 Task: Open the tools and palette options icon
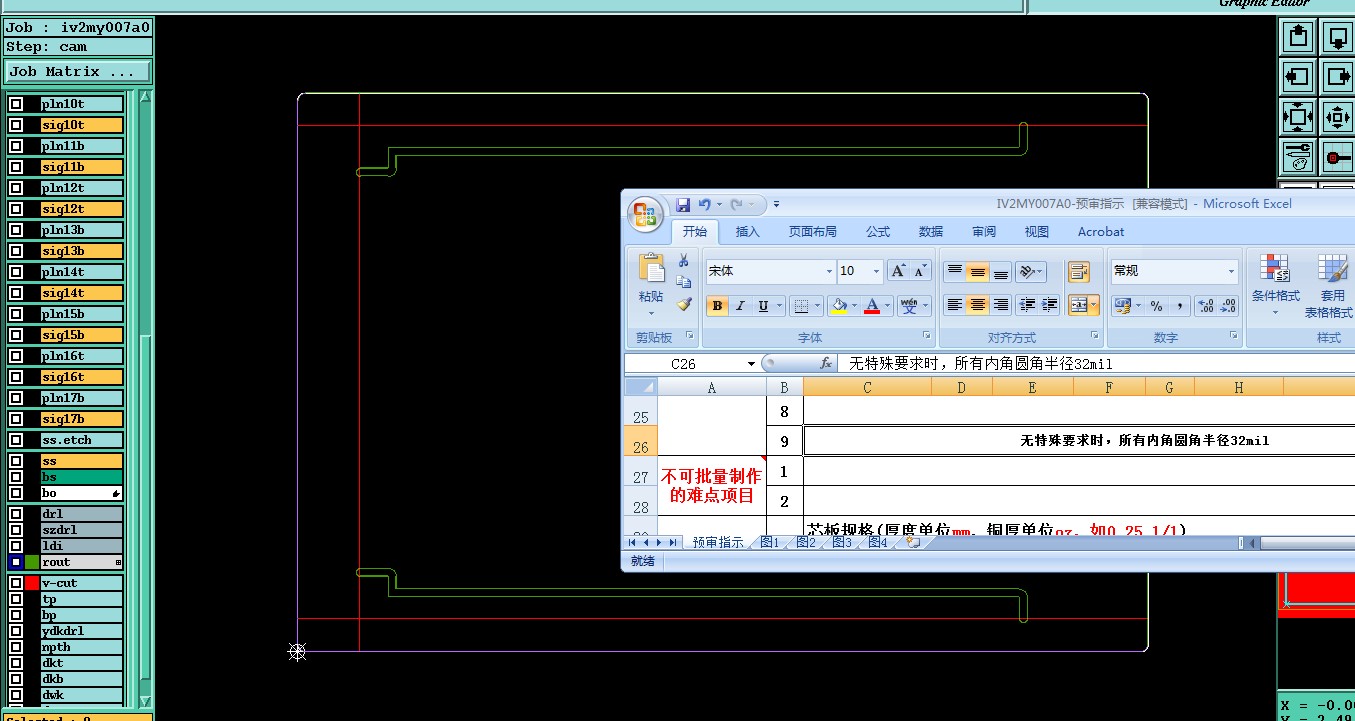[1297, 157]
